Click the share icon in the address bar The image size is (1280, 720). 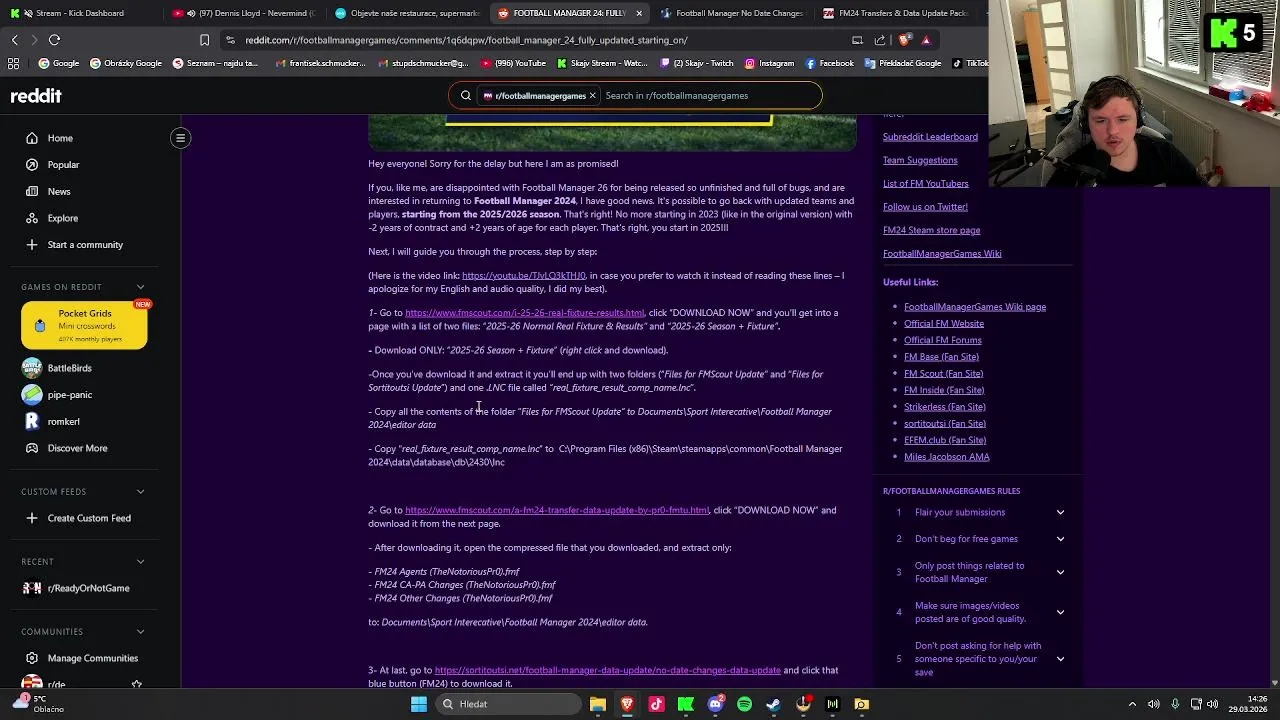click(880, 40)
